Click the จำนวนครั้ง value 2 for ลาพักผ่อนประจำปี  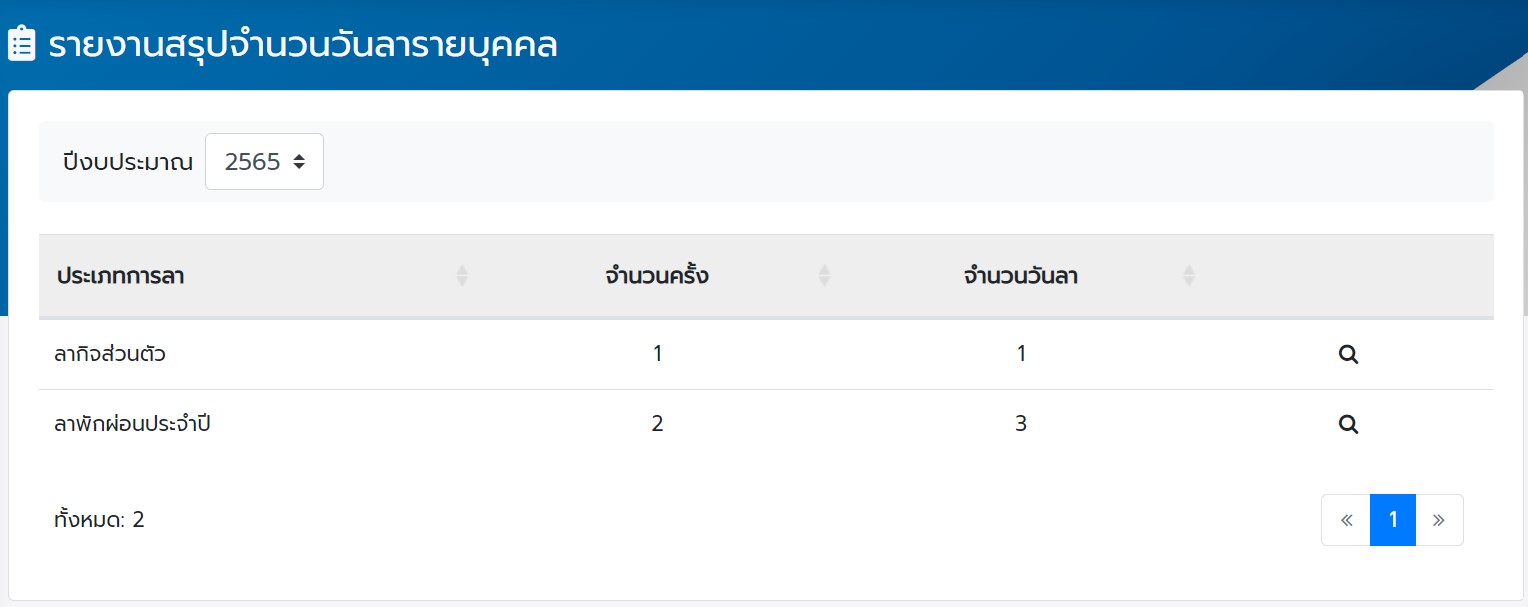657,424
